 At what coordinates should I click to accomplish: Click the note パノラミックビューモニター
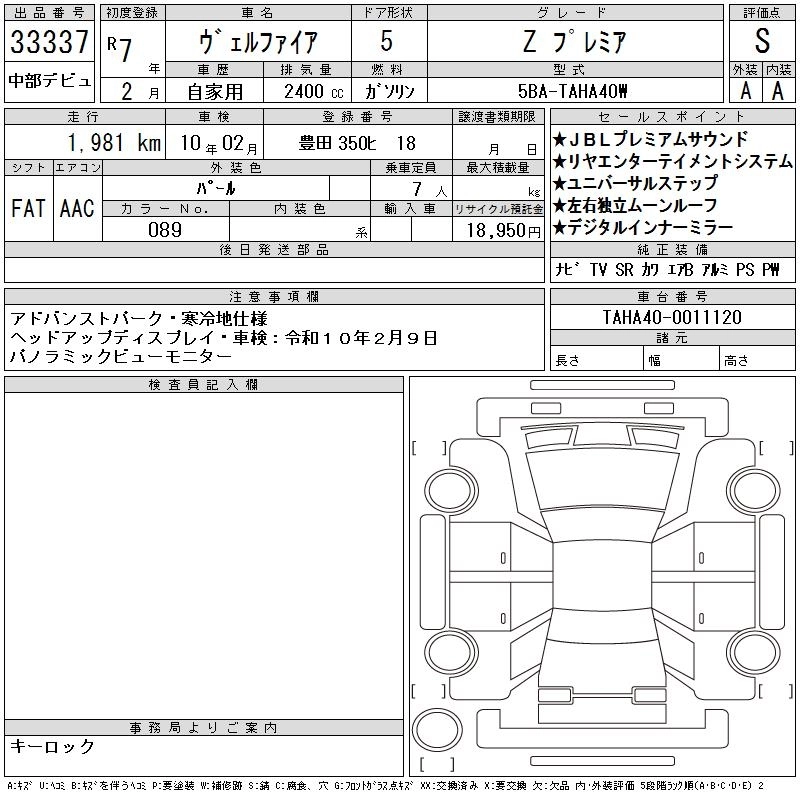coord(121,356)
